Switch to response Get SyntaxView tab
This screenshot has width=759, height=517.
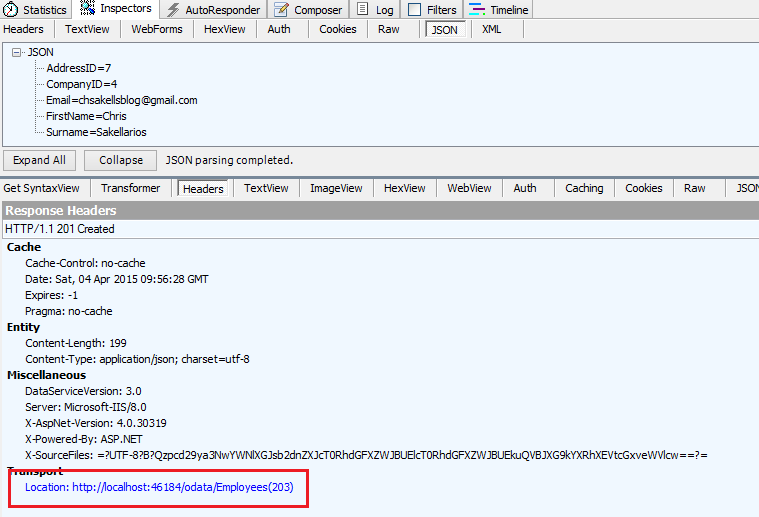point(42,188)
